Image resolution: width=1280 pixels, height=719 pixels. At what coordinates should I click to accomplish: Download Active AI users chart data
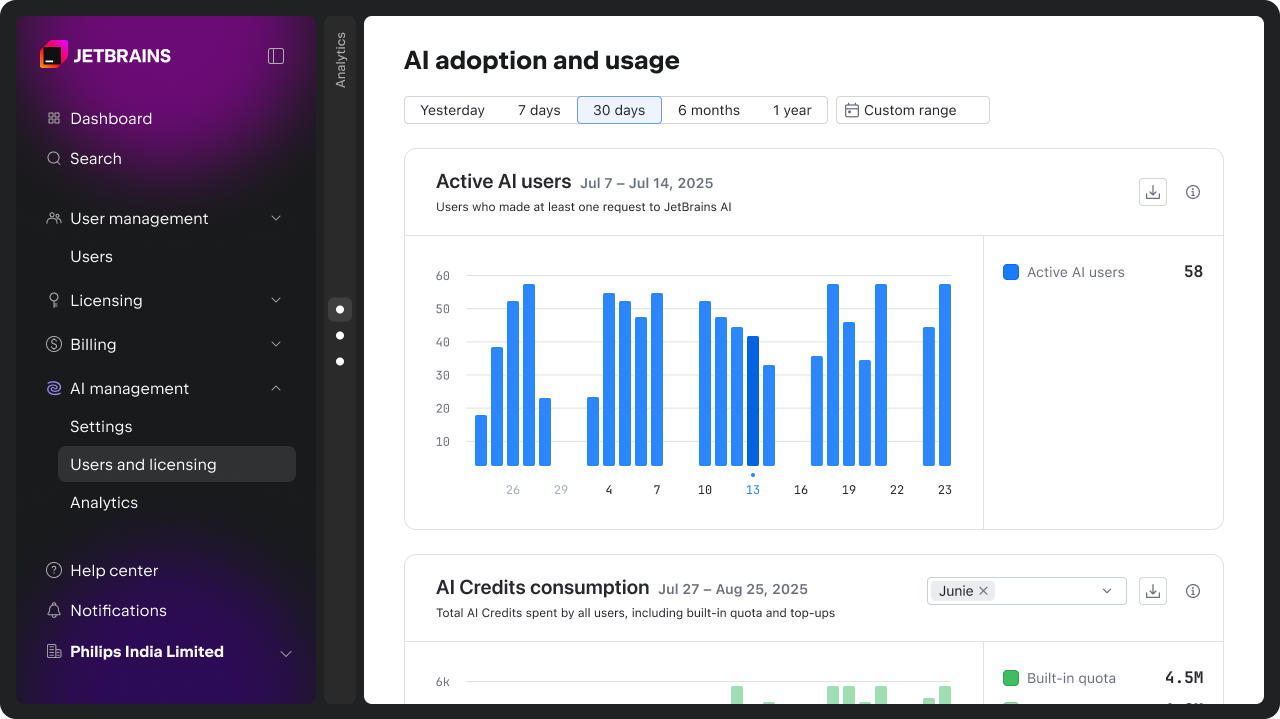pyautogui.click(x=1153, y=192)
